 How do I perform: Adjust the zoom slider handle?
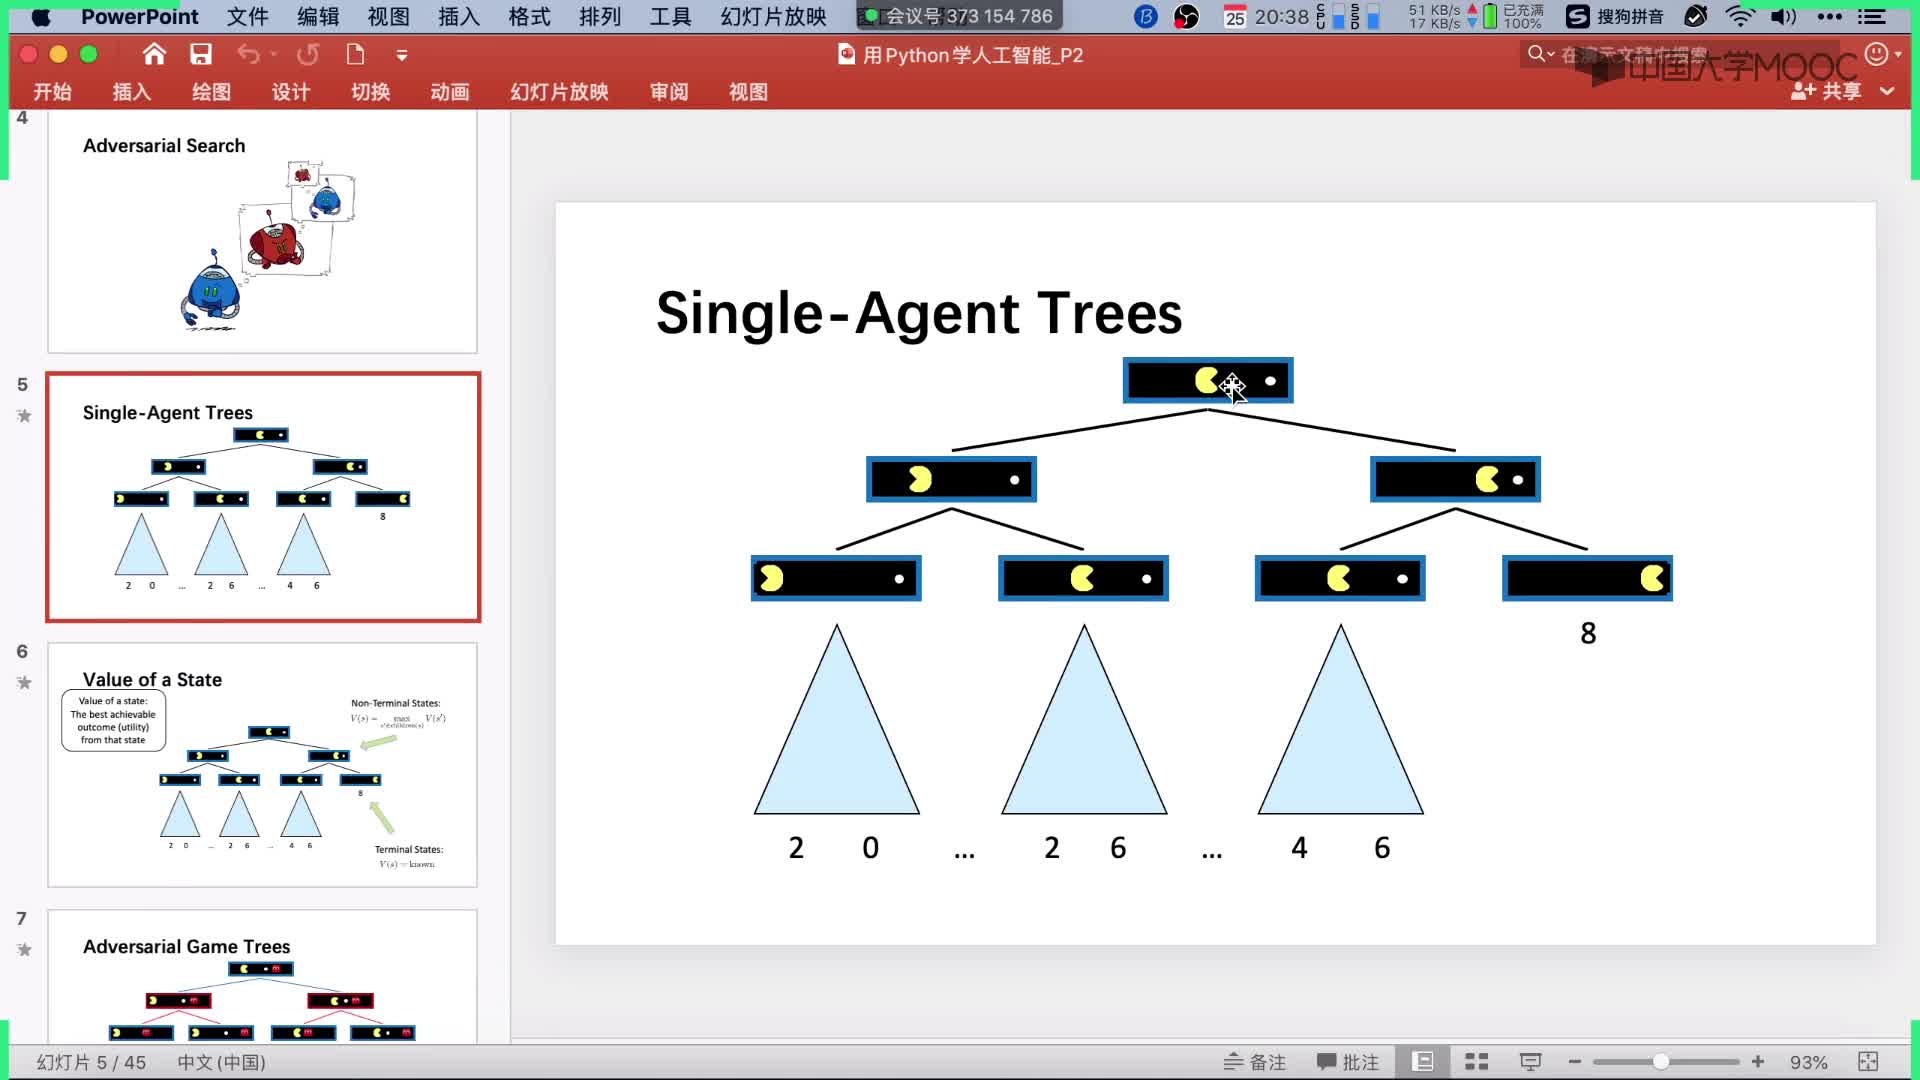1661,1062
